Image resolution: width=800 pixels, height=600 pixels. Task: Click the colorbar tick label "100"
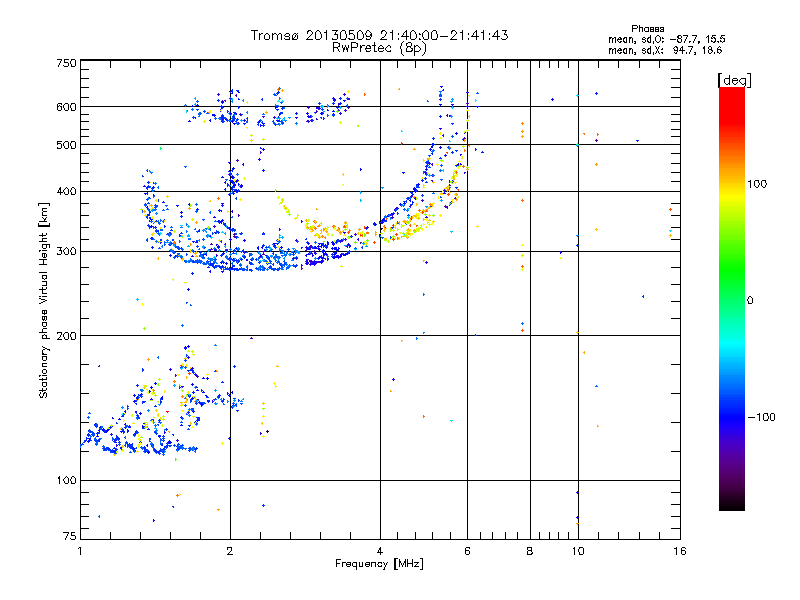click(757, 184)
